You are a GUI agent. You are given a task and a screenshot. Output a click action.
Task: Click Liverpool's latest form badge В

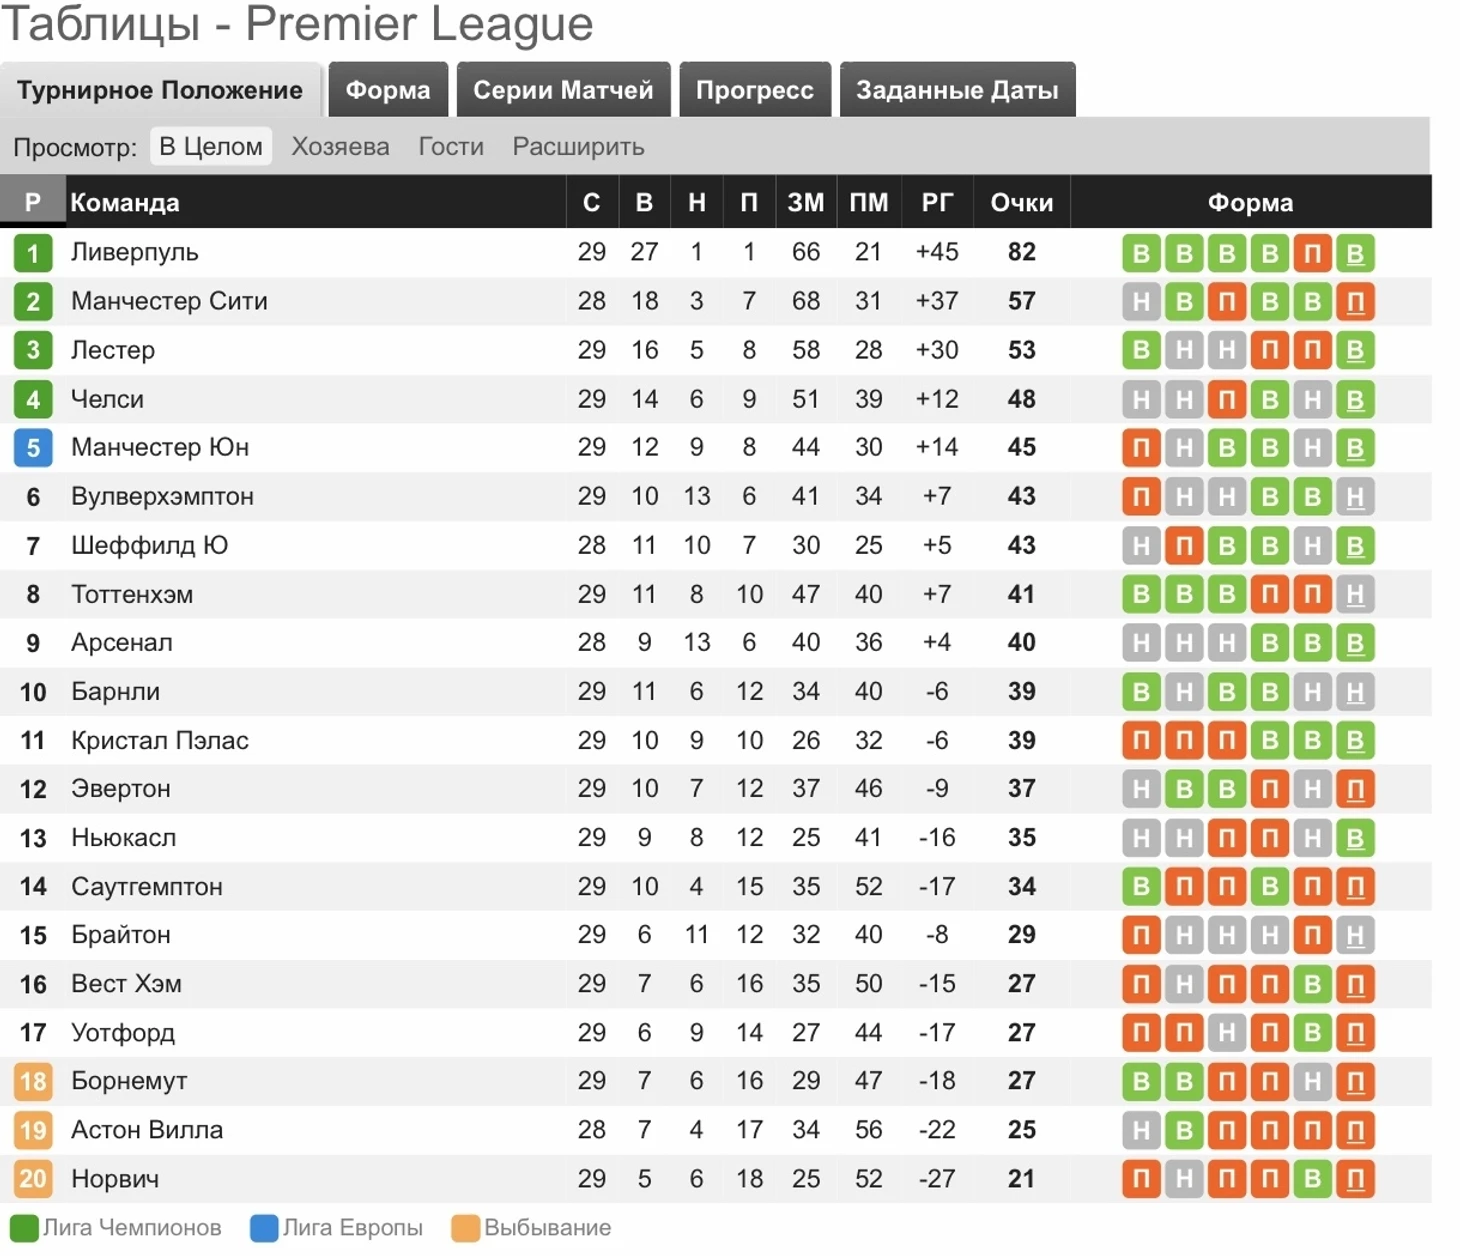click(1355, 253)
